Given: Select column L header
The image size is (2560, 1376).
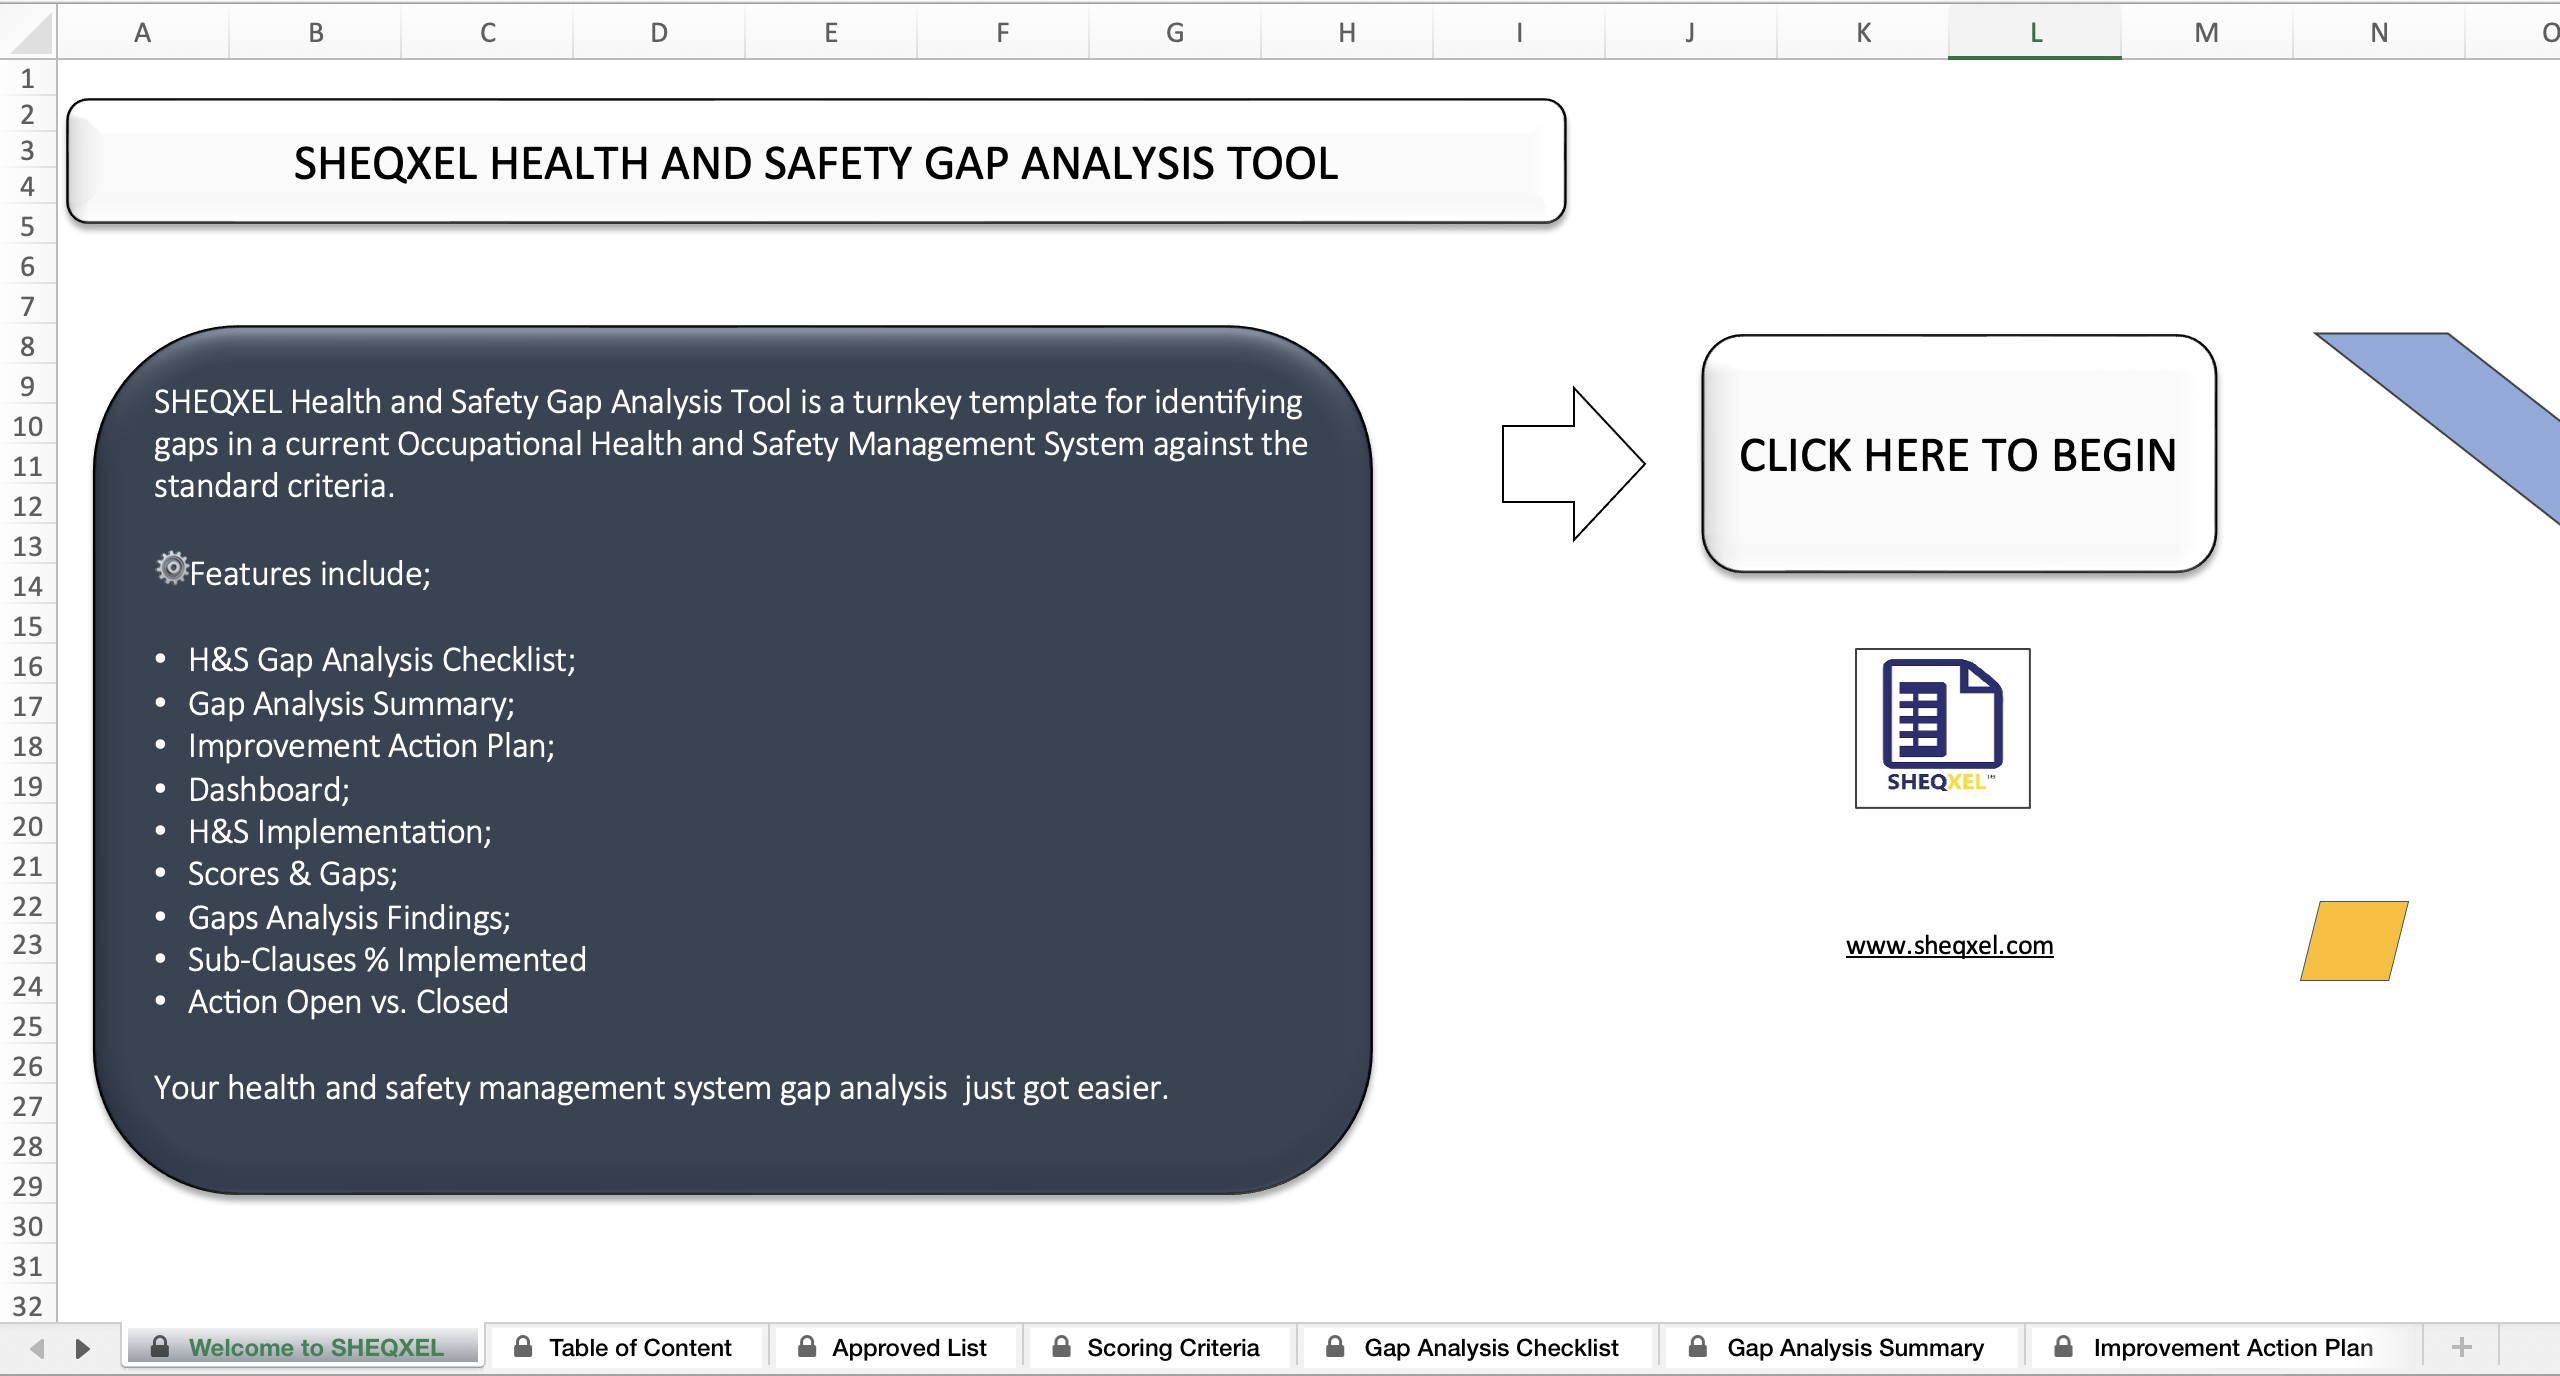Looking at the screenshot, I should point(2035,32).
